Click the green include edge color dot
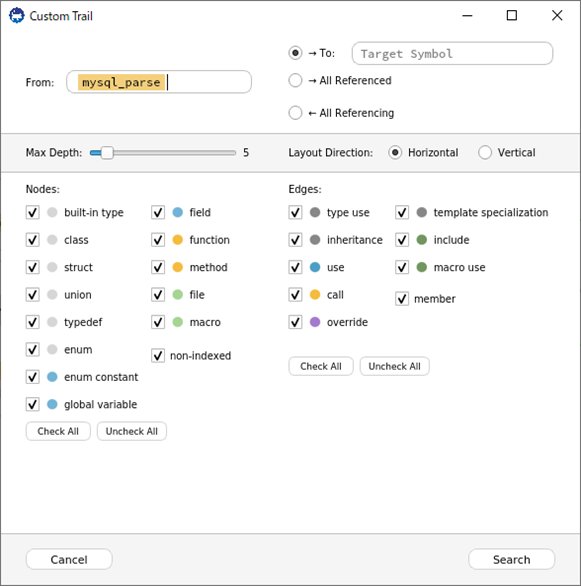 point(421,240)
